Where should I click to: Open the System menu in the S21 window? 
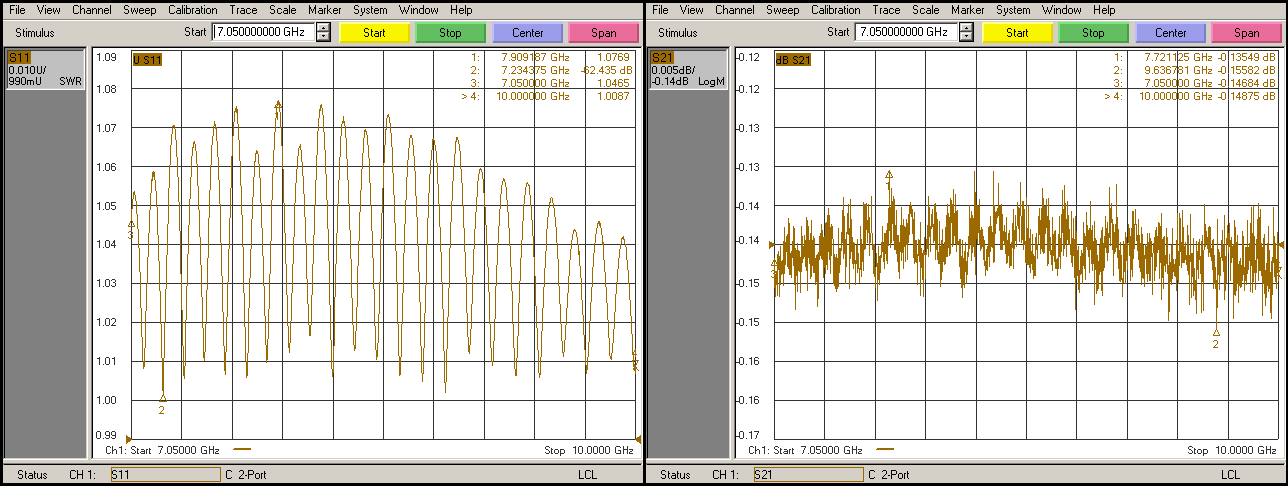[1013, 10]
